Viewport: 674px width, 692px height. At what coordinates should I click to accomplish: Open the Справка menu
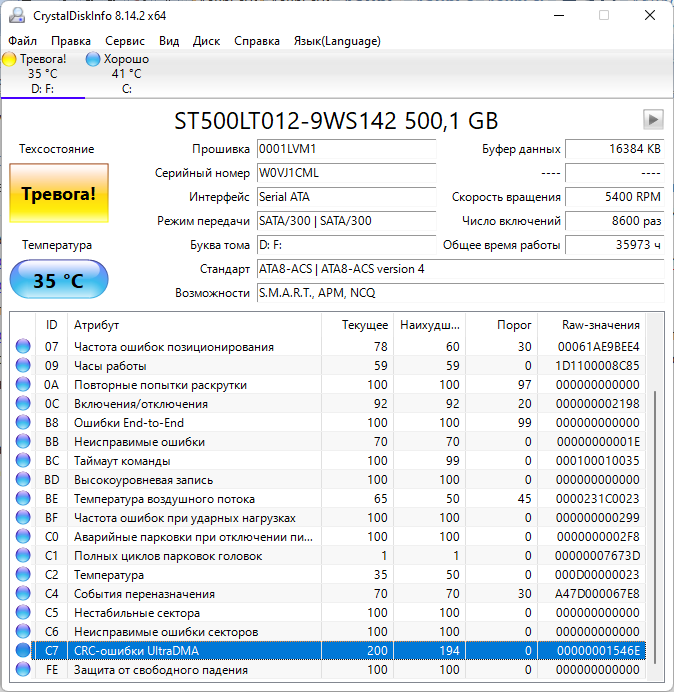[257, 41]
